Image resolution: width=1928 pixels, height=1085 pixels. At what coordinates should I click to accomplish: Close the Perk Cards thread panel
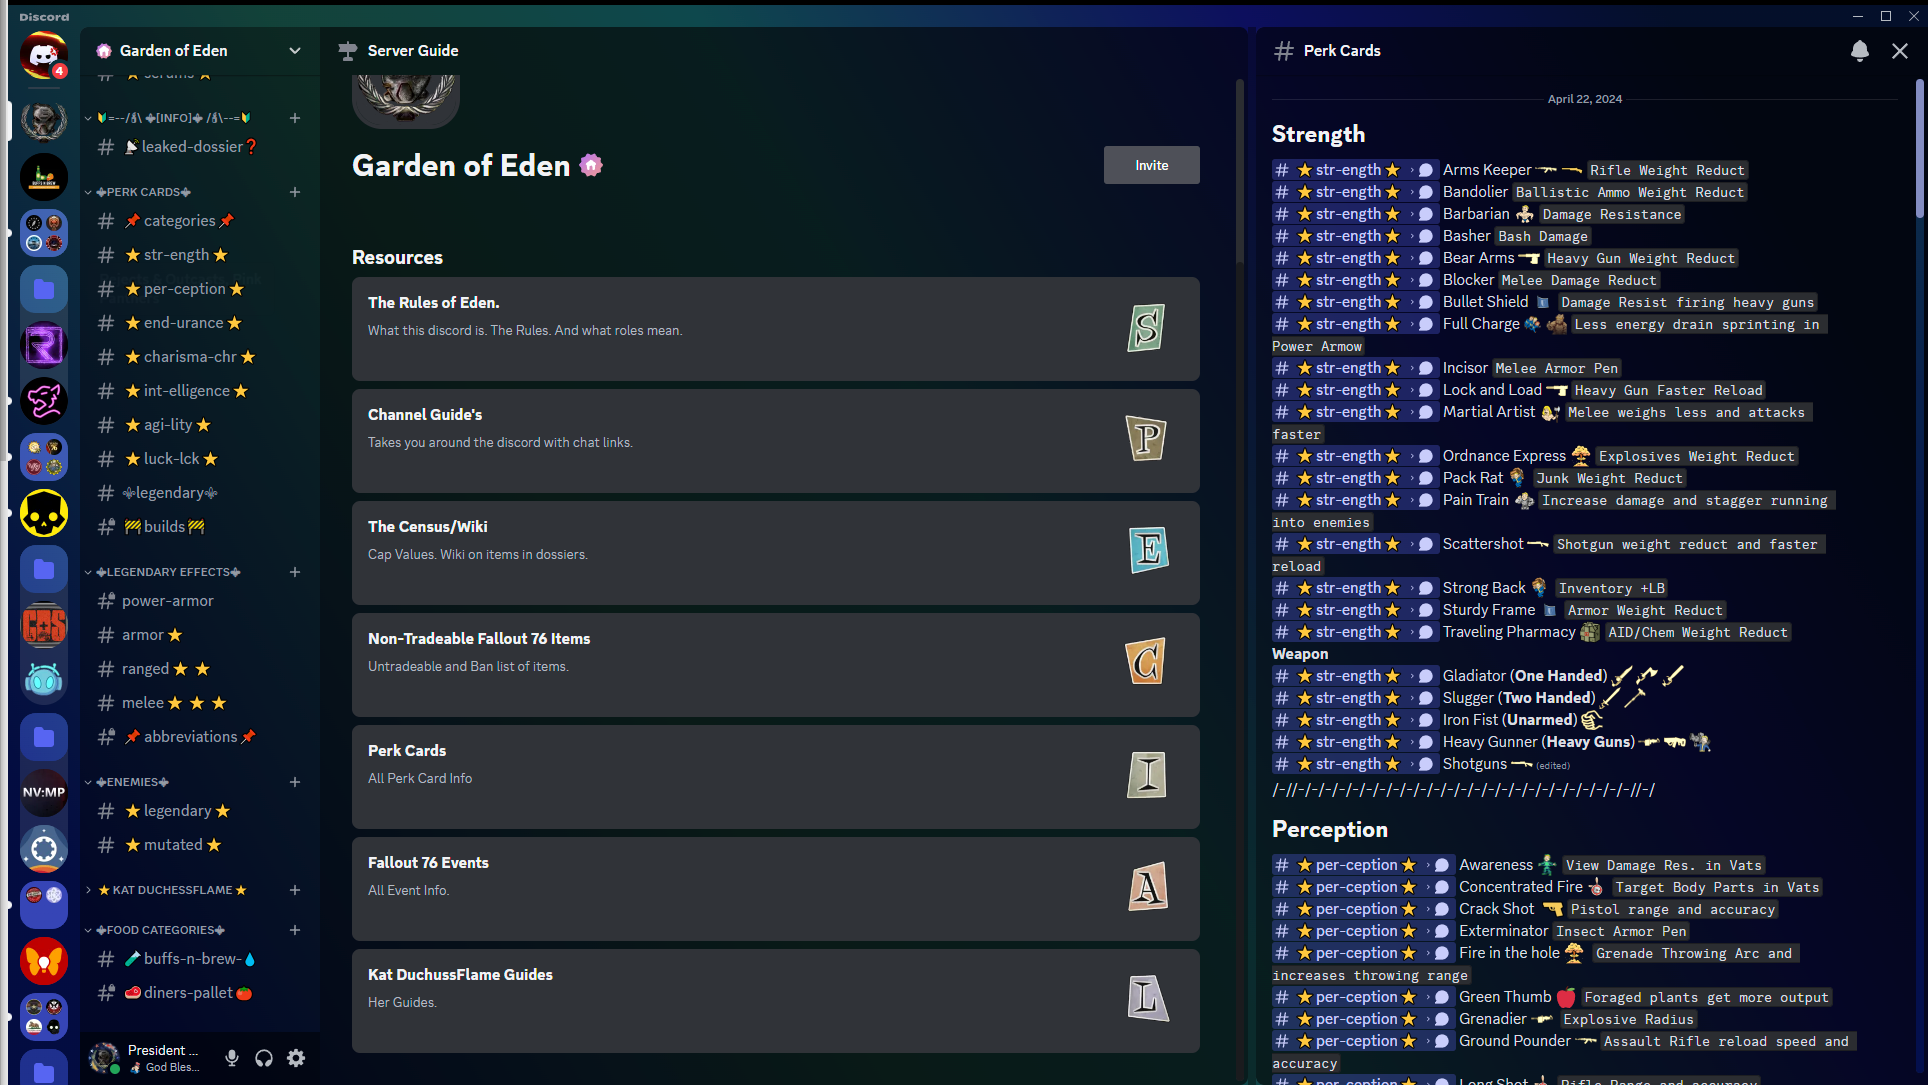[1900, 51]
